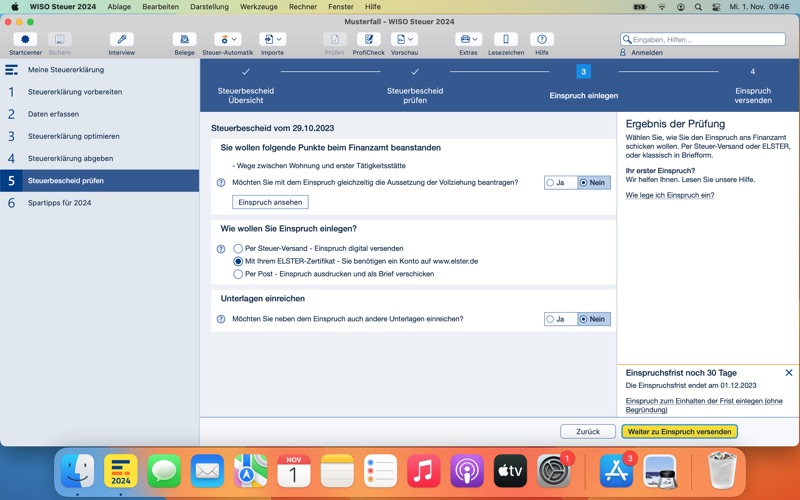Open System Settings from the Dock

(x=554, y=470)
